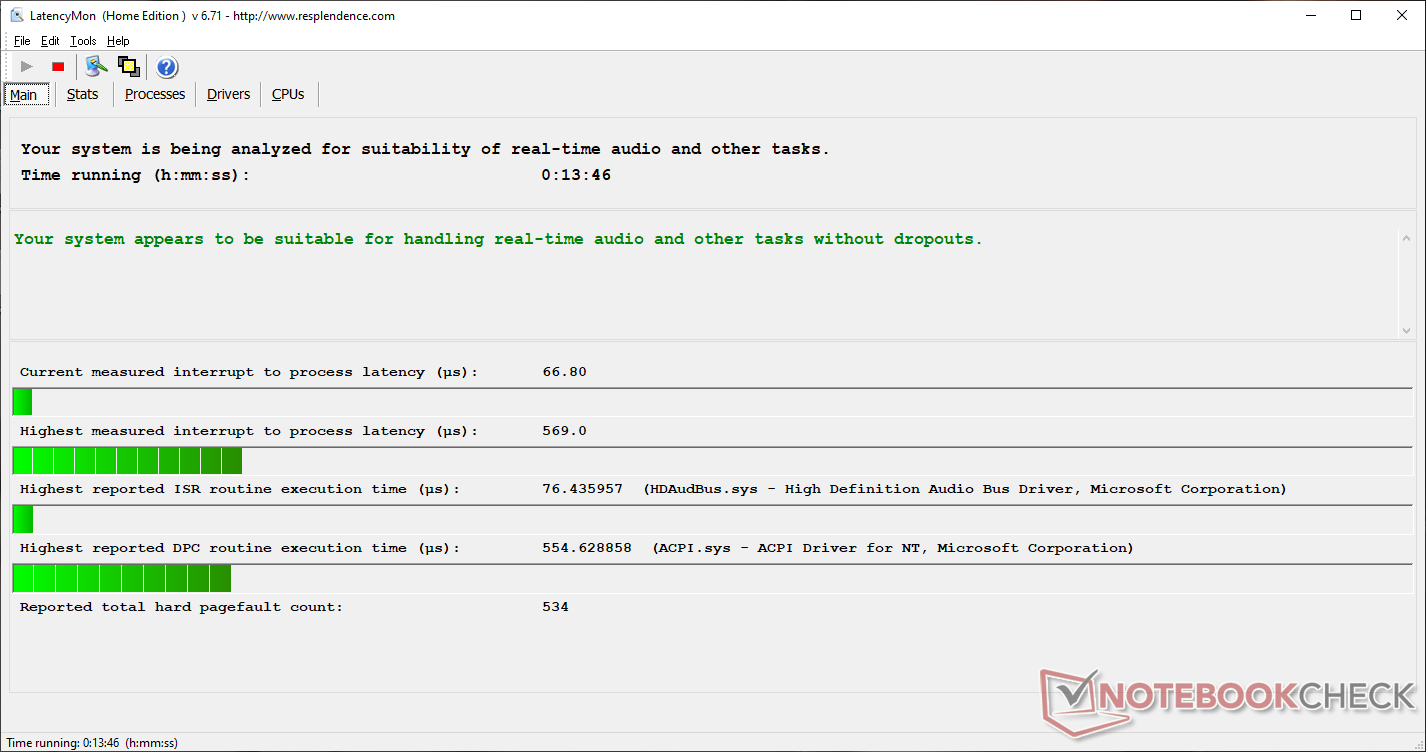The height and width of the screenshot is (752, 1426).
Task: Click the 76.435957 ISR time value
Action: coord(582,489)
